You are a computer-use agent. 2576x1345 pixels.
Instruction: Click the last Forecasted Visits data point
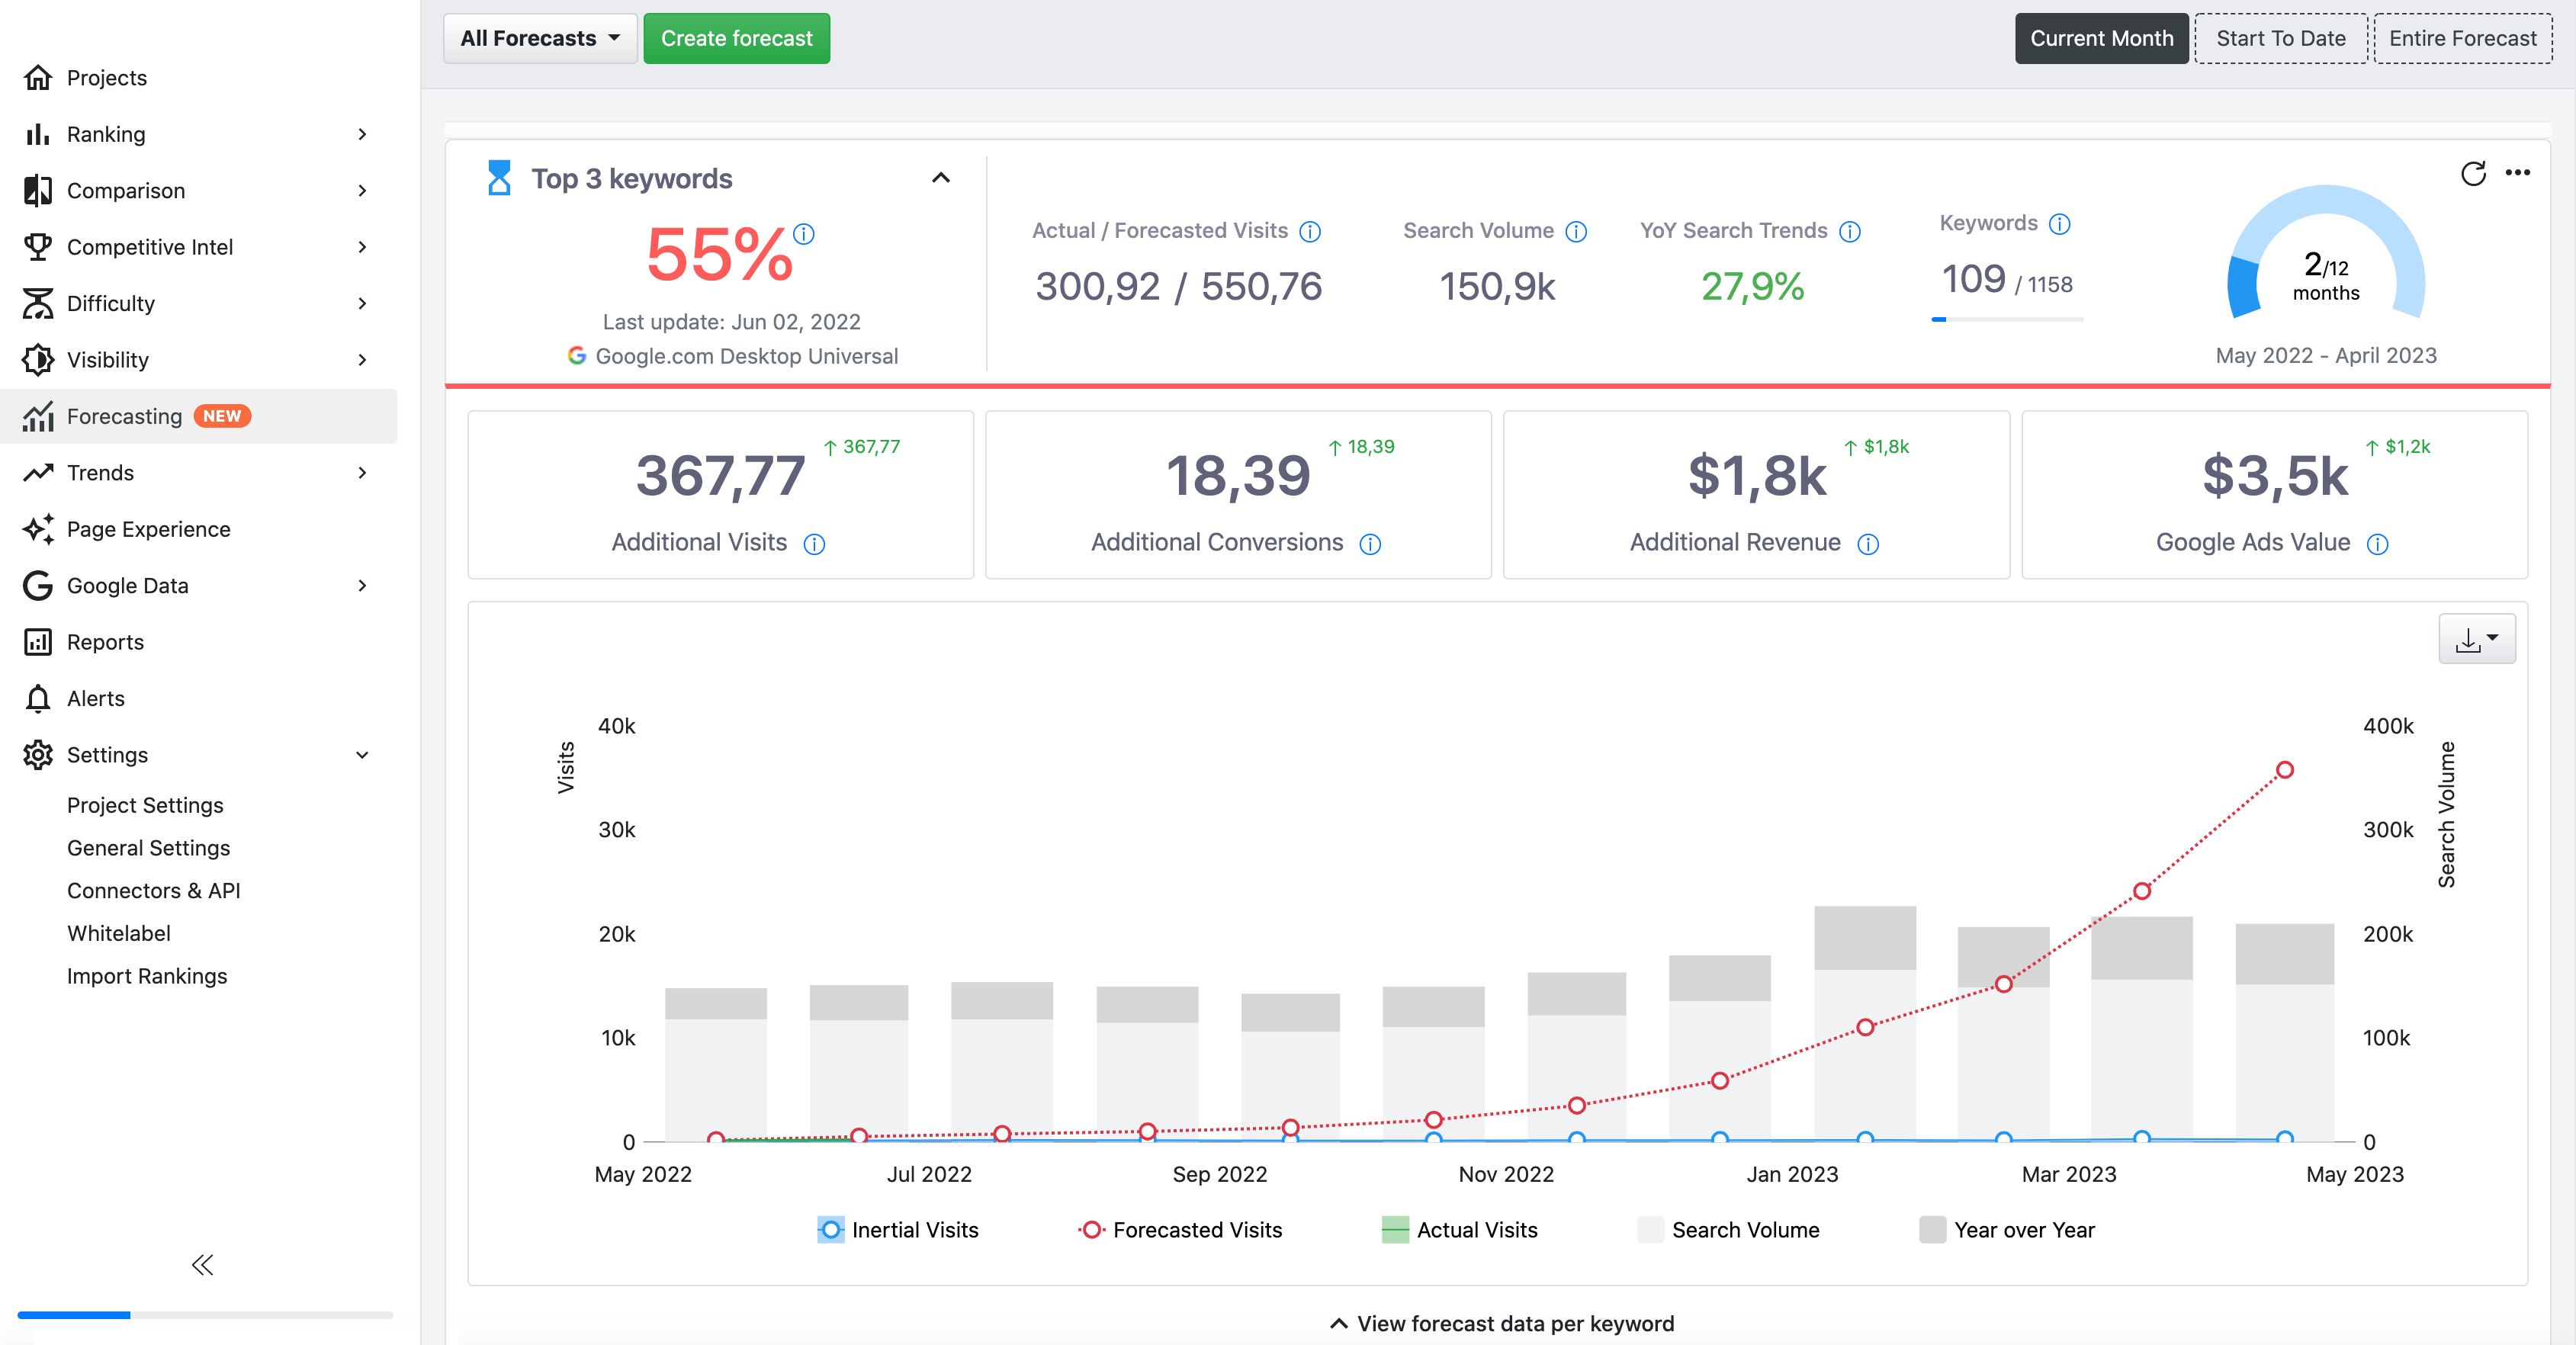2284,770
